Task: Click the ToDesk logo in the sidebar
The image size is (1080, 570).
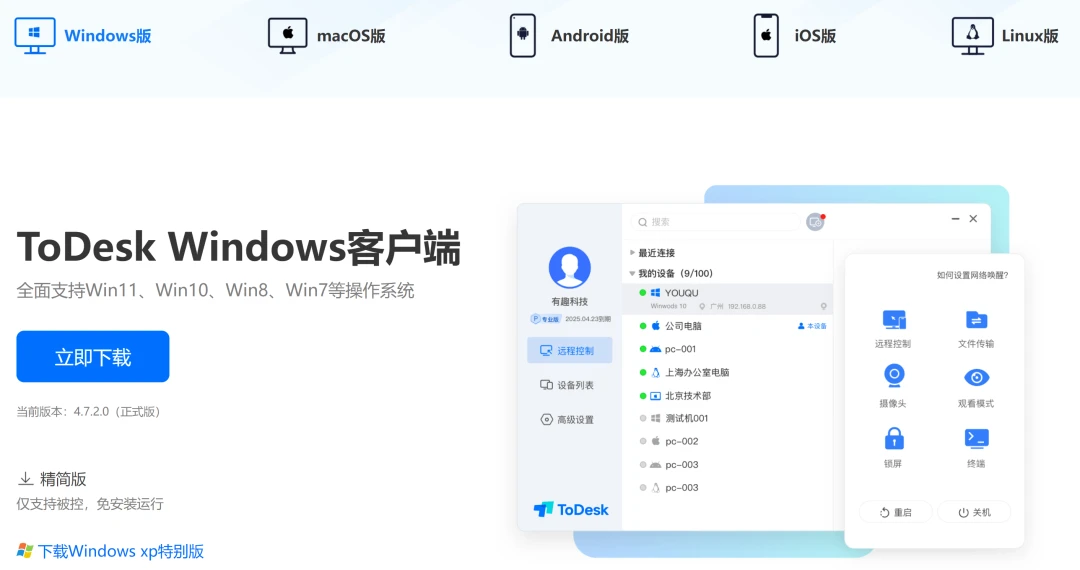Action: [571, 509]
